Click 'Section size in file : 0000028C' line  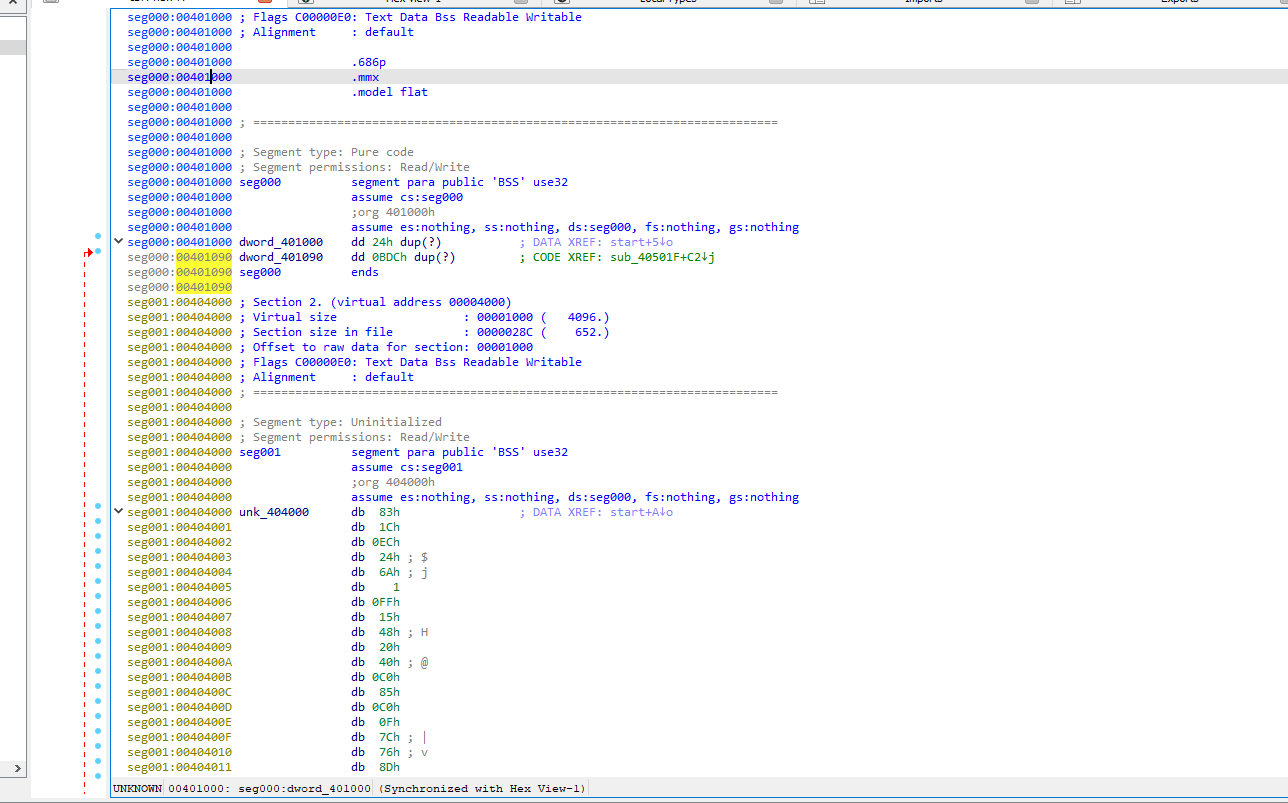click(x=424, y=332)
